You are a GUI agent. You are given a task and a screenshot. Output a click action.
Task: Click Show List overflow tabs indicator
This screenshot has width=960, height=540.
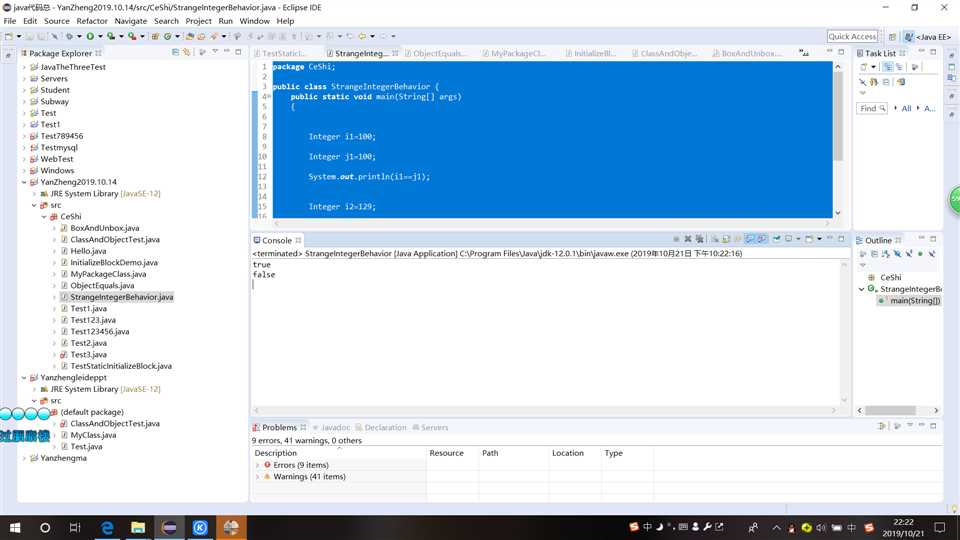click(x=804, y=53)
